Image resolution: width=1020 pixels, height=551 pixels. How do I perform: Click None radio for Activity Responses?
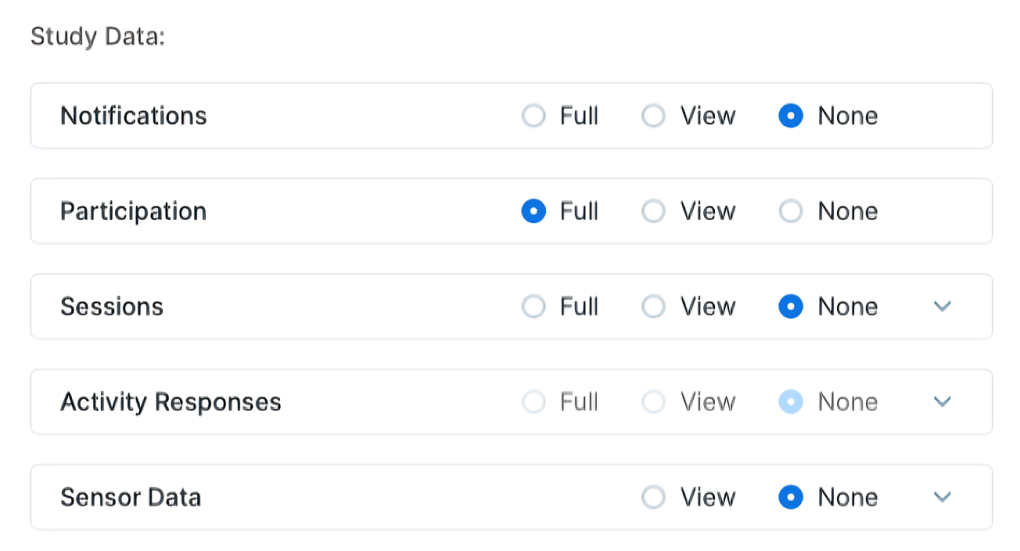pyautogui.click(x=791, y=402)
